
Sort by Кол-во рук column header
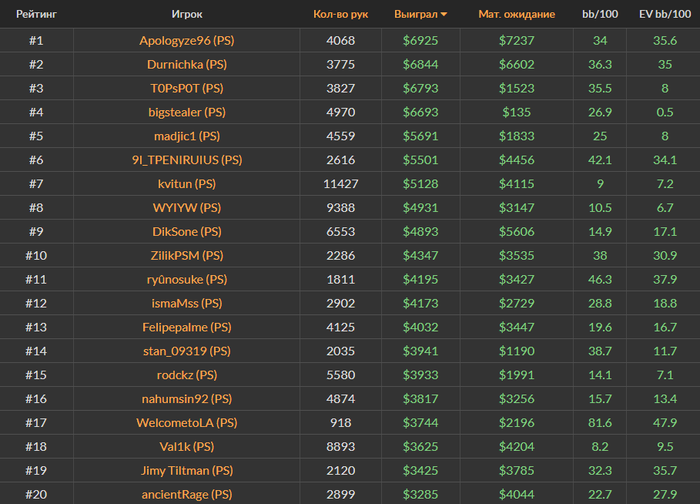[341, 15]
